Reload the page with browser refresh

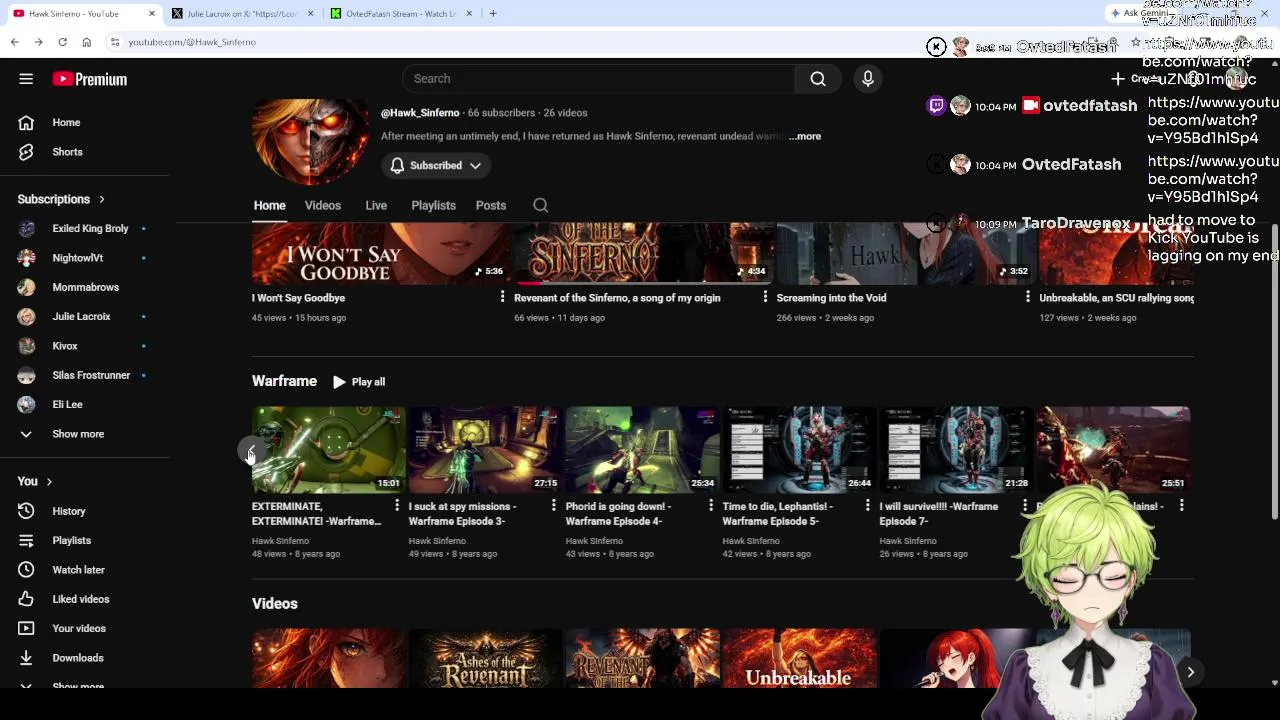(62, 42)
